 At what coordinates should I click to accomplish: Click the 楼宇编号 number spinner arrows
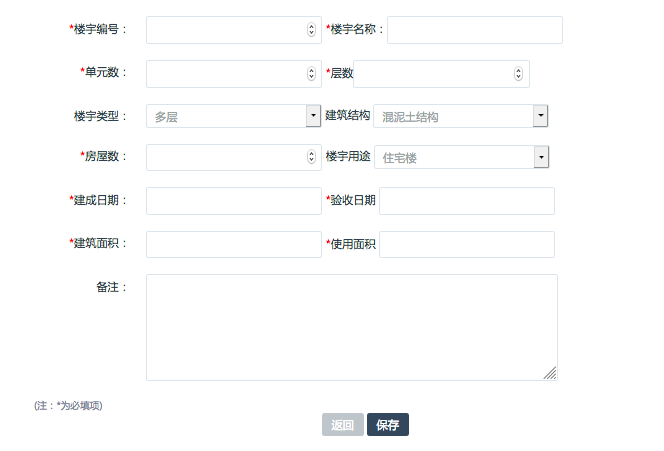[x=311, y=30]
